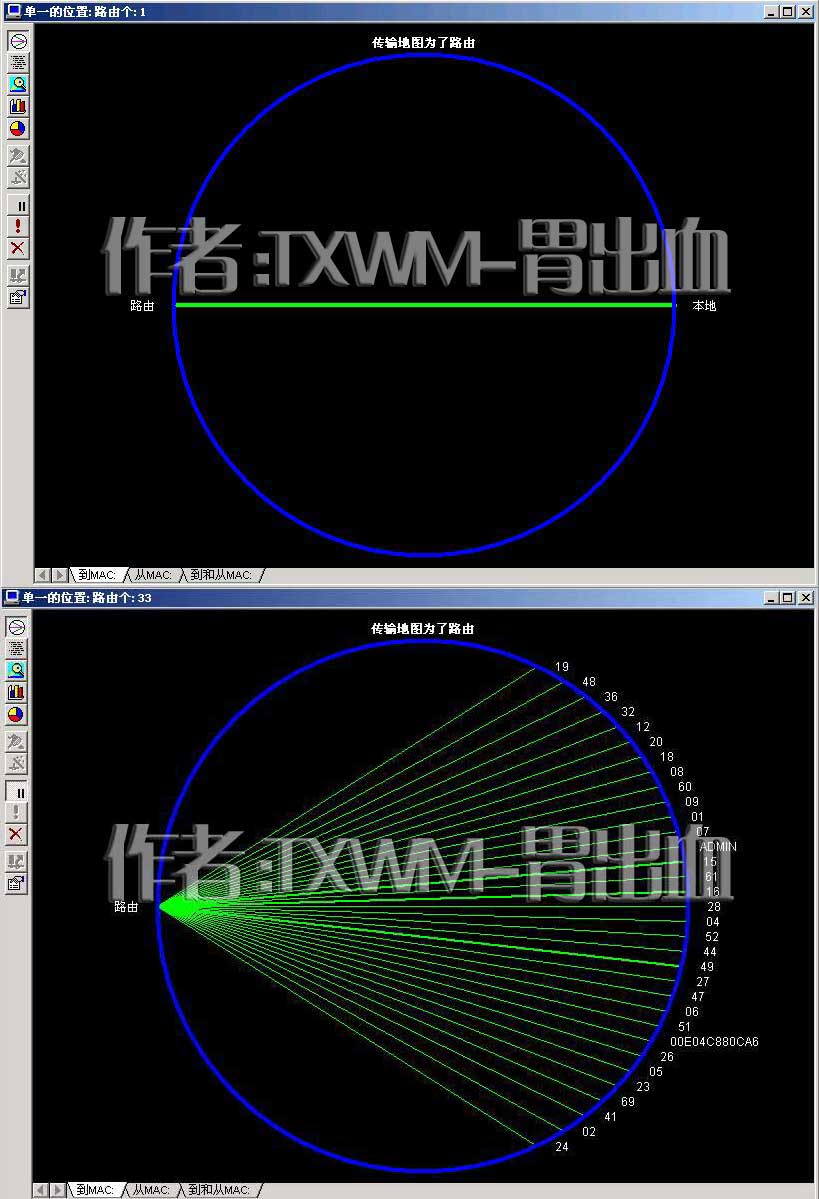Toggle the pause button in the 路由个: 1 window
This screenshot has width=819, height=1199.
[x=18, y=206]
